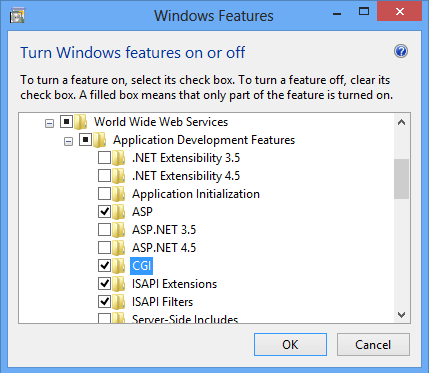Click the .NET Extensibility 3.5 folder icon

pyautogui.click(x=119, y=158)
